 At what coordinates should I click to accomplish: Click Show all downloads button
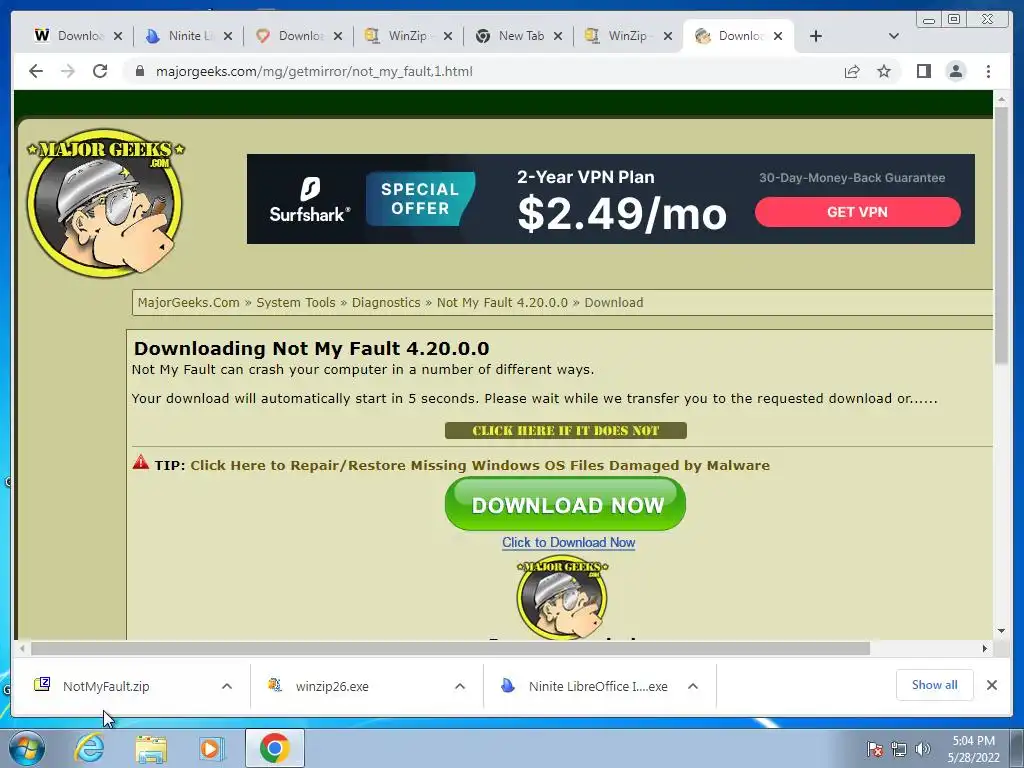[x=935, y=685]
